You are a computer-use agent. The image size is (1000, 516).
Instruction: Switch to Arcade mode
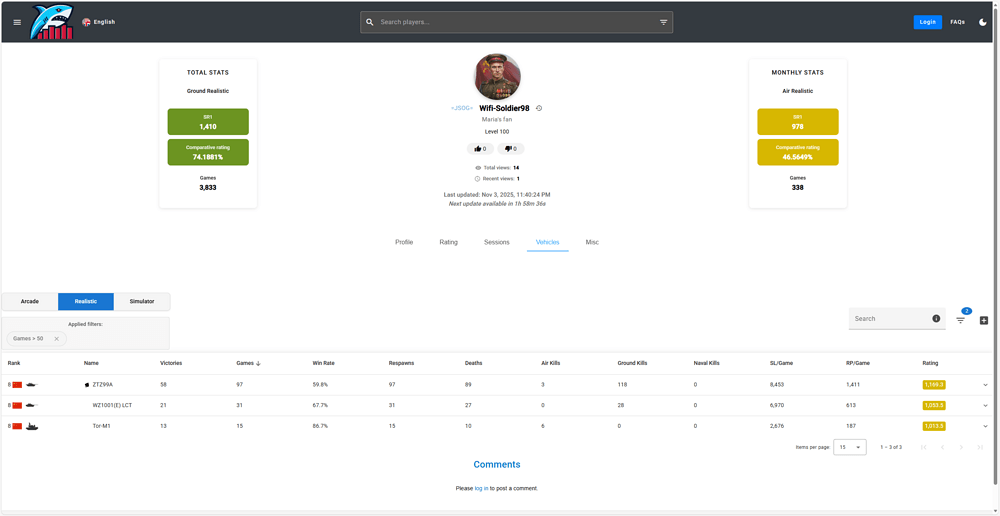[30, 301]
